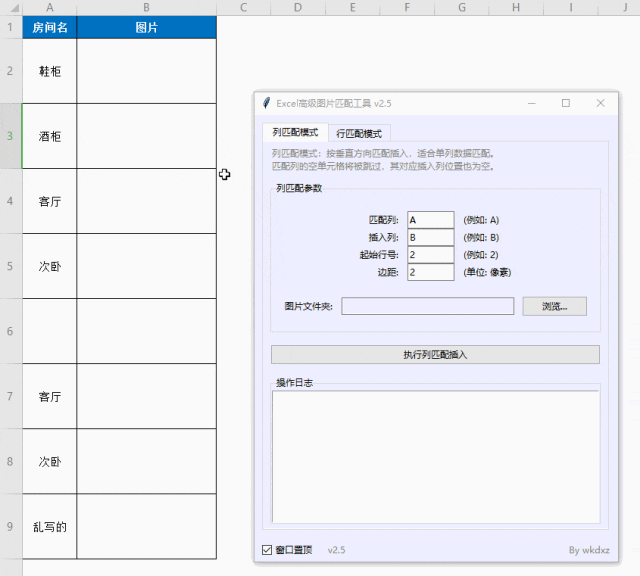This screenshot has height=576, width=640.
Task: Click the 图片 header cell
Action: 147,27
